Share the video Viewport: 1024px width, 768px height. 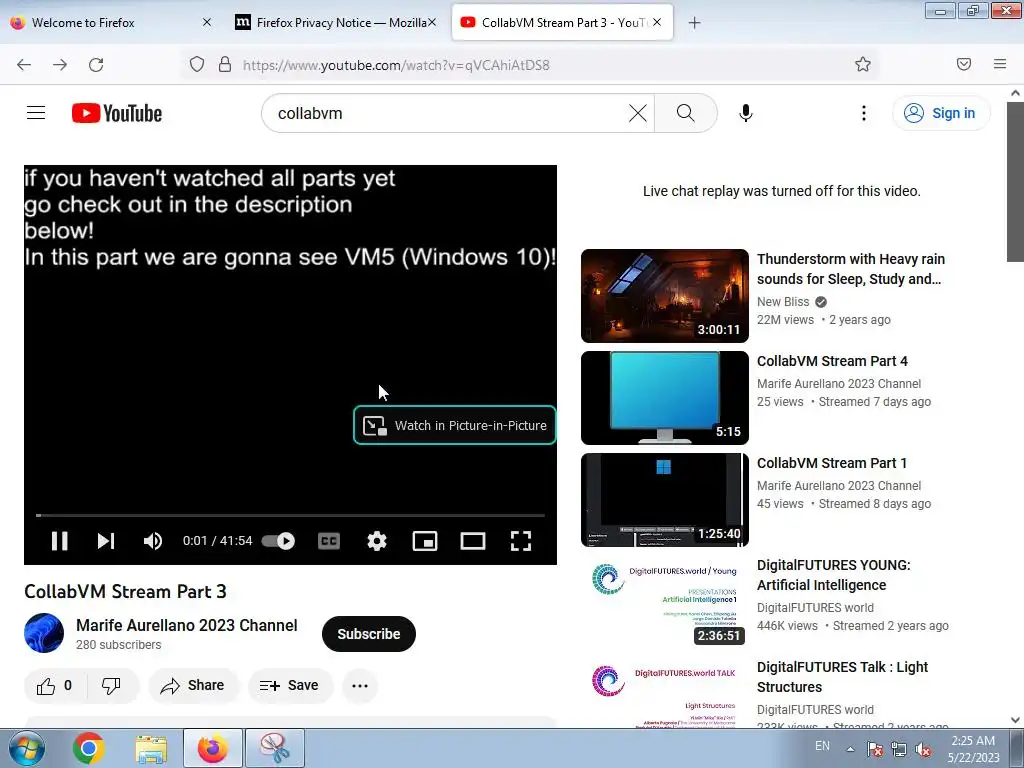pos(193,686)
